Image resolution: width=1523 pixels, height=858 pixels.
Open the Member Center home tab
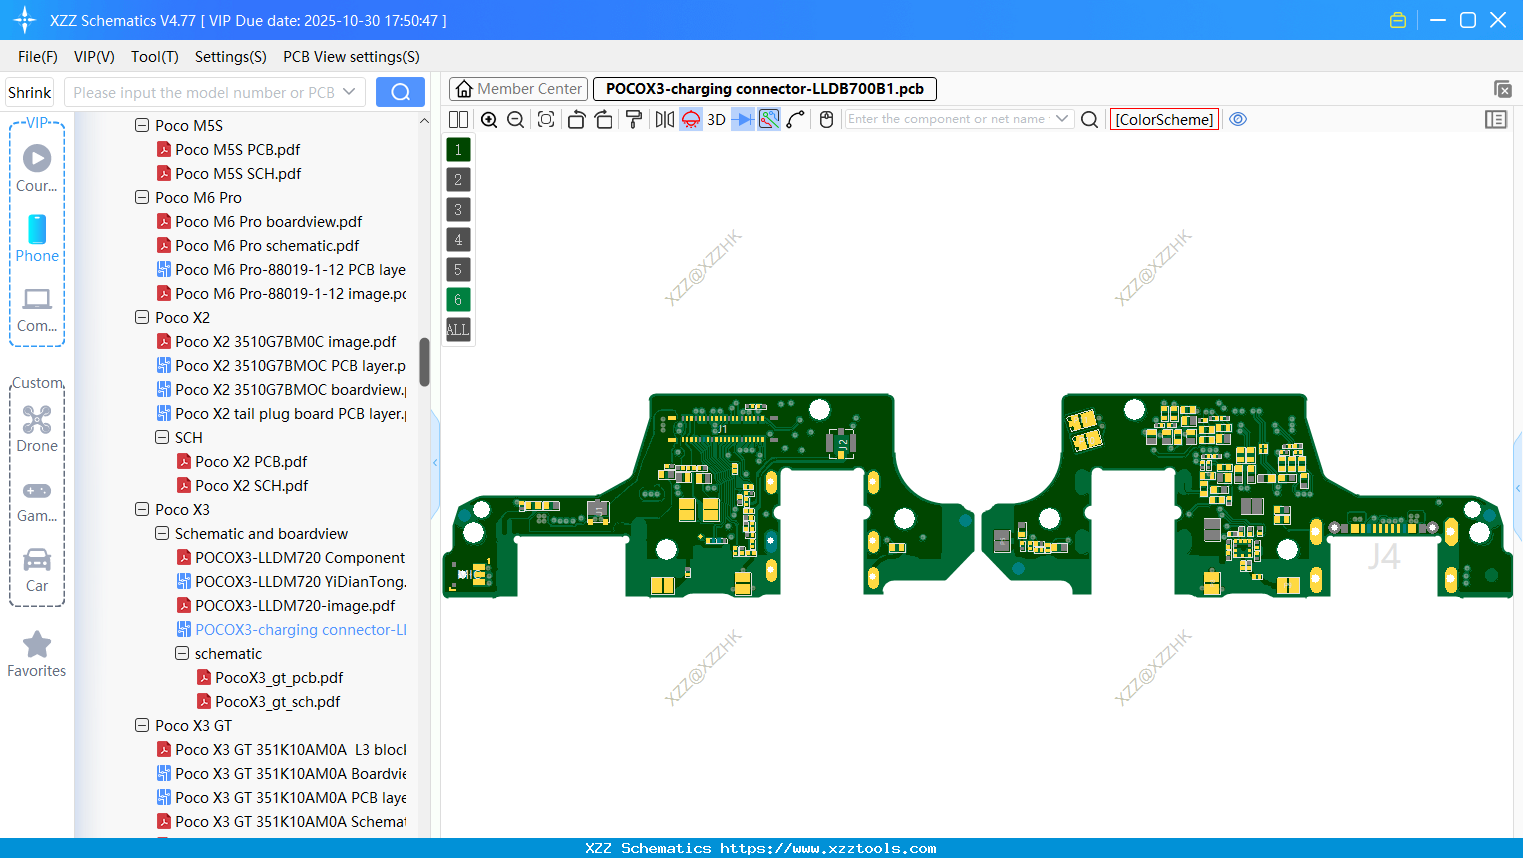(518, 89)
